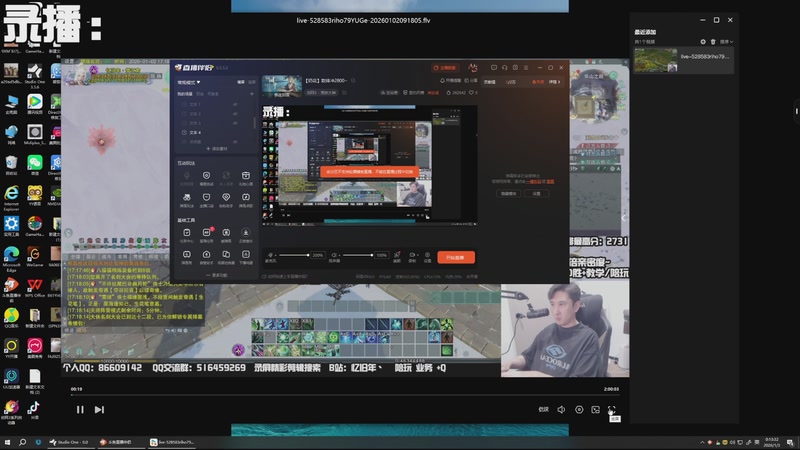Open 抖音 TikTok desktop icon in recording
This screenshot has height=450, width=800.
click(34, 409)
